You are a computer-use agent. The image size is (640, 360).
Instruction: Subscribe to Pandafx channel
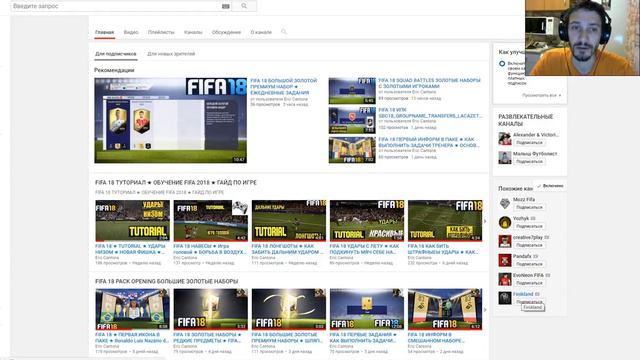[x=529, y=264]
